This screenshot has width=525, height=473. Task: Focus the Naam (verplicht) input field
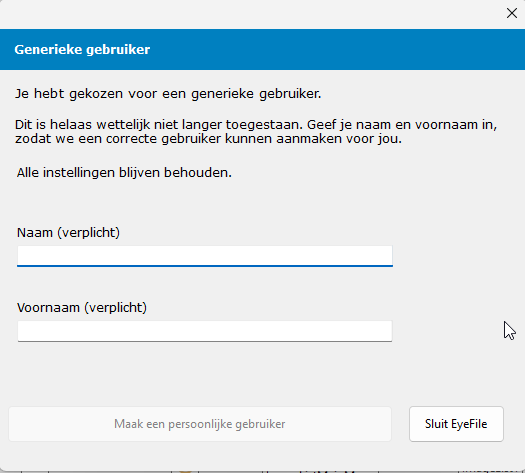(x=205, y=256)
